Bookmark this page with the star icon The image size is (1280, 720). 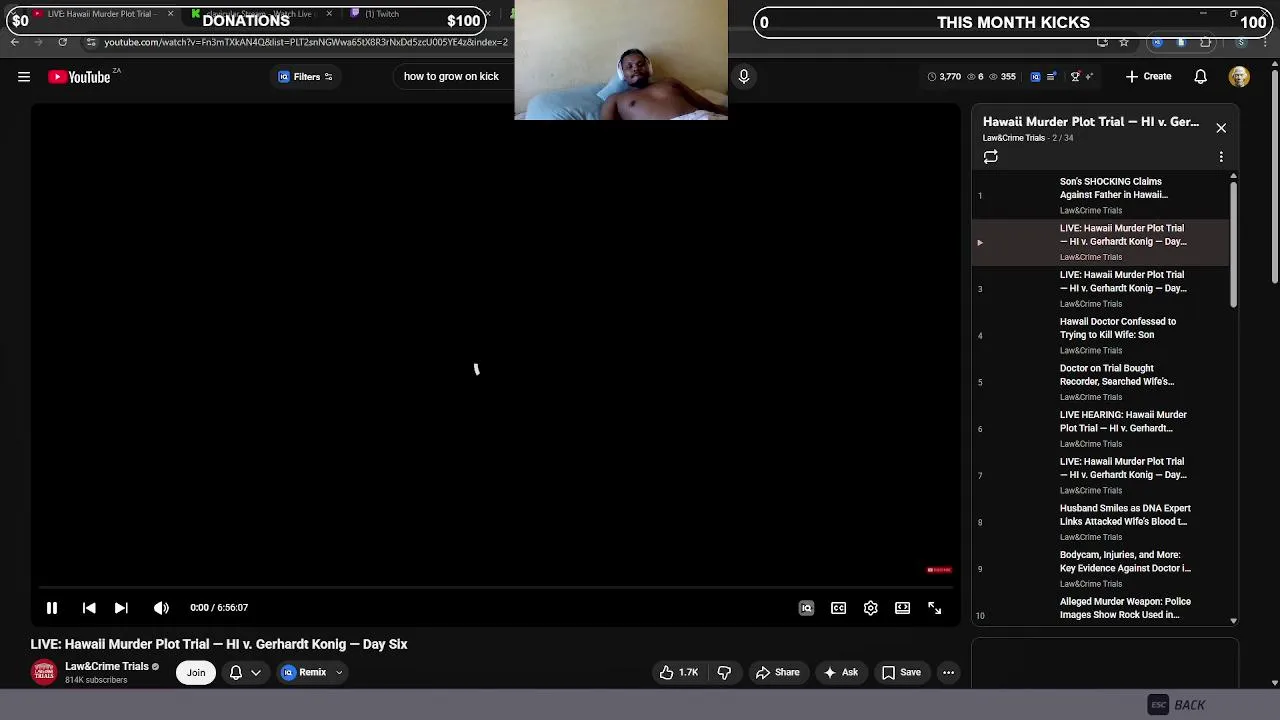click(1124, 42)
